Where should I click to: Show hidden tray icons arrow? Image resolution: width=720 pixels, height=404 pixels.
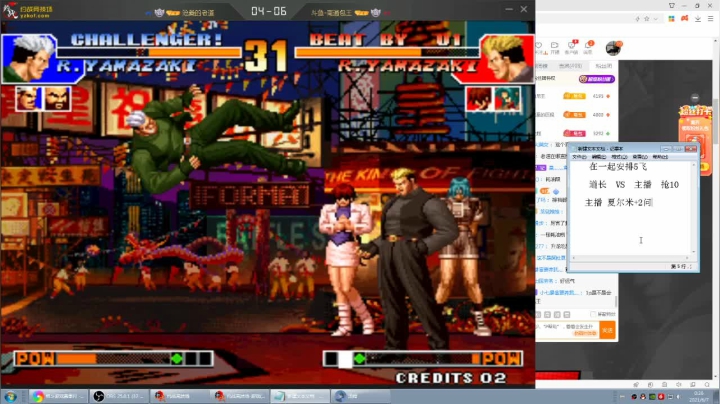coord(622,396)
